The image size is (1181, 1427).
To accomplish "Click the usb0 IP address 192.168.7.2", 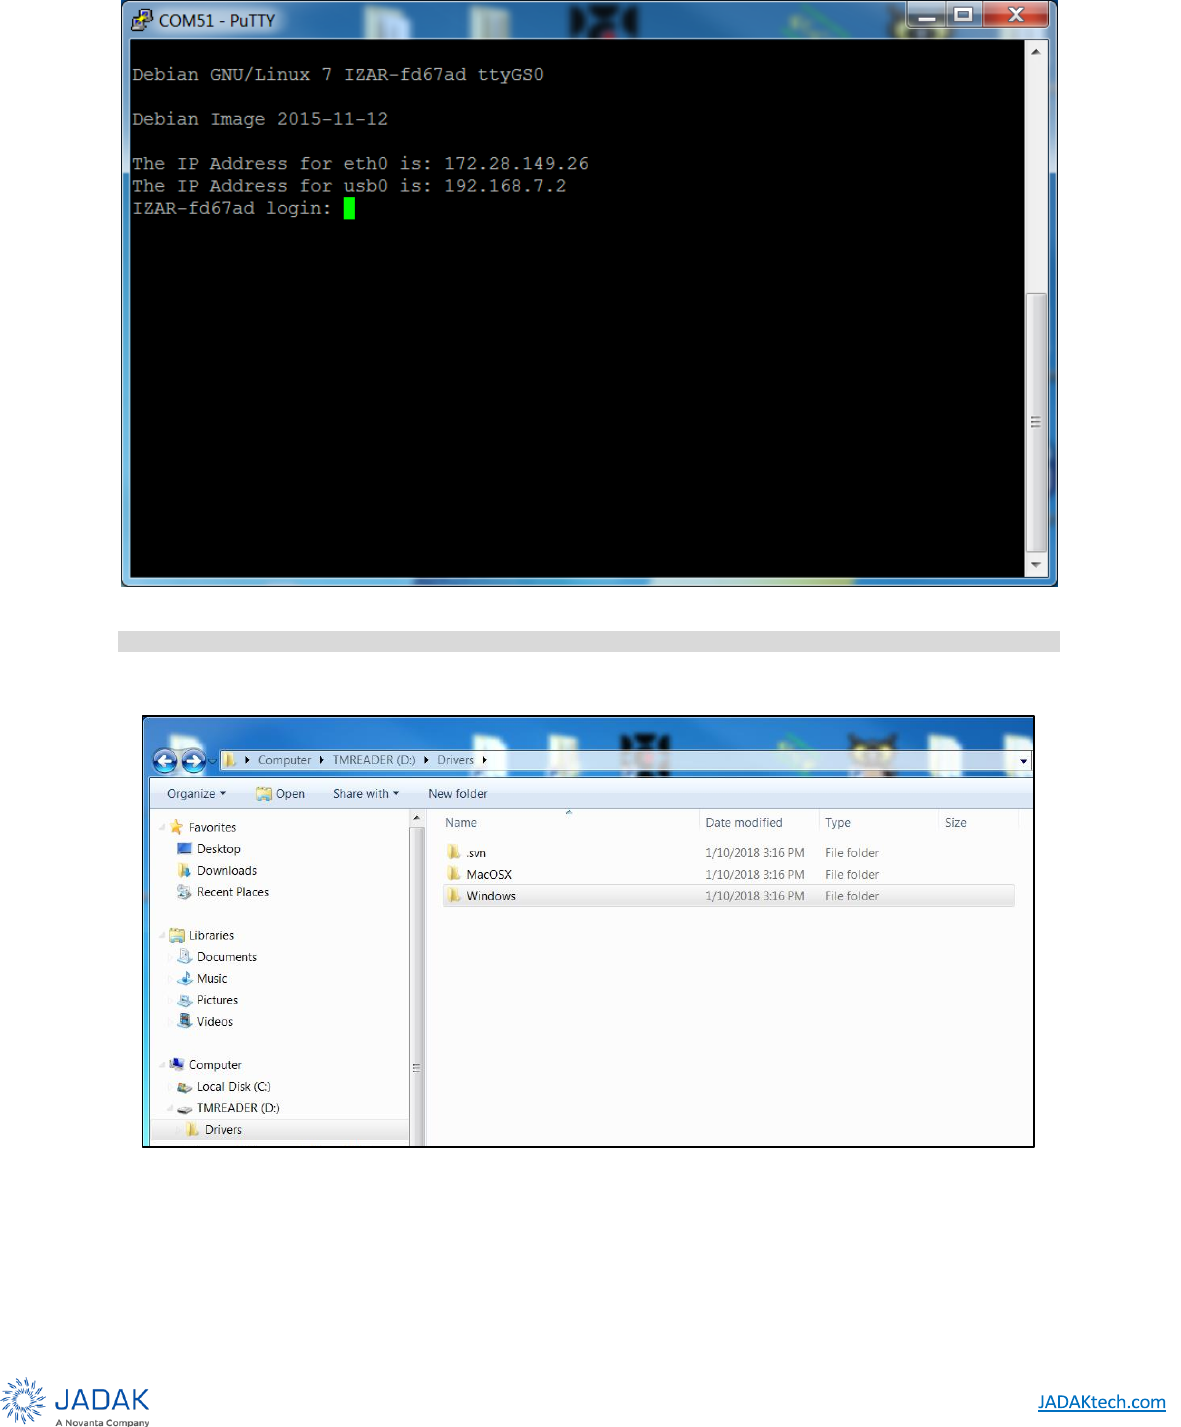I will point(505,186).
